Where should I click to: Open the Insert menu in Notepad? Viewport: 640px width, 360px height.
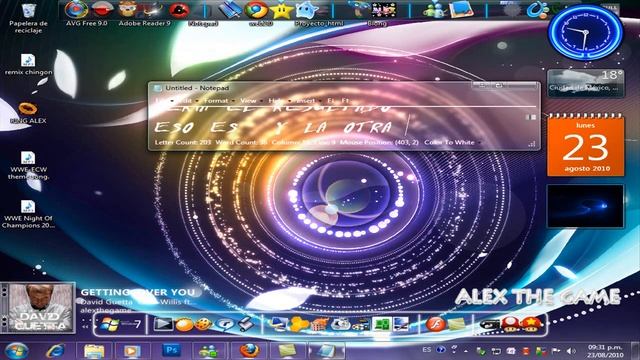click(306, 100)
